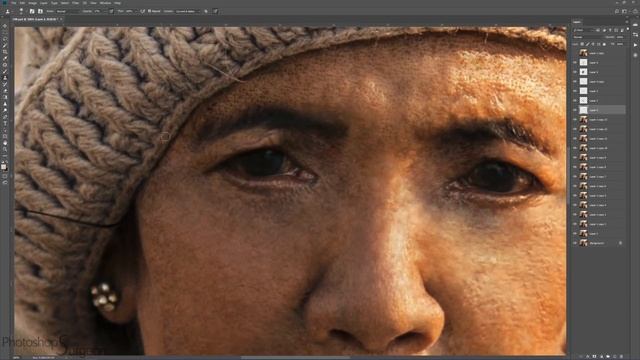The width and height of the screenshot is (640, 360).
Task: Open the Filter menu
Action: (76, 3)
